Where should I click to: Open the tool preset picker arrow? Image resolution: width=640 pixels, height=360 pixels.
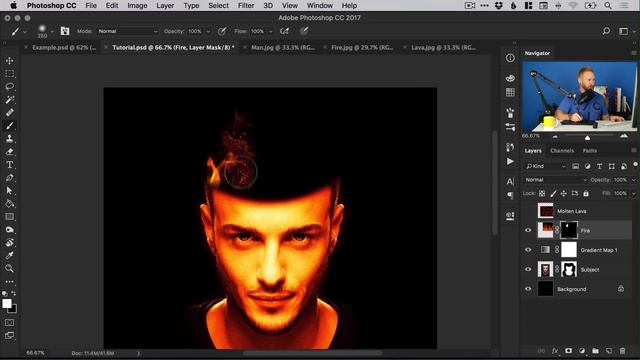coord(25,31)
